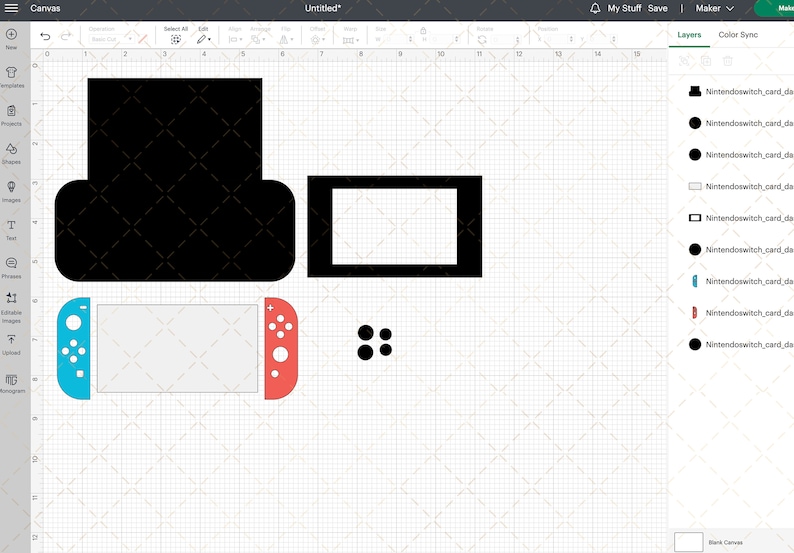This screenshot has width=794, height=553.
Task: Select the blue left Joy-Con on canvas
Action: pos(74,348)
